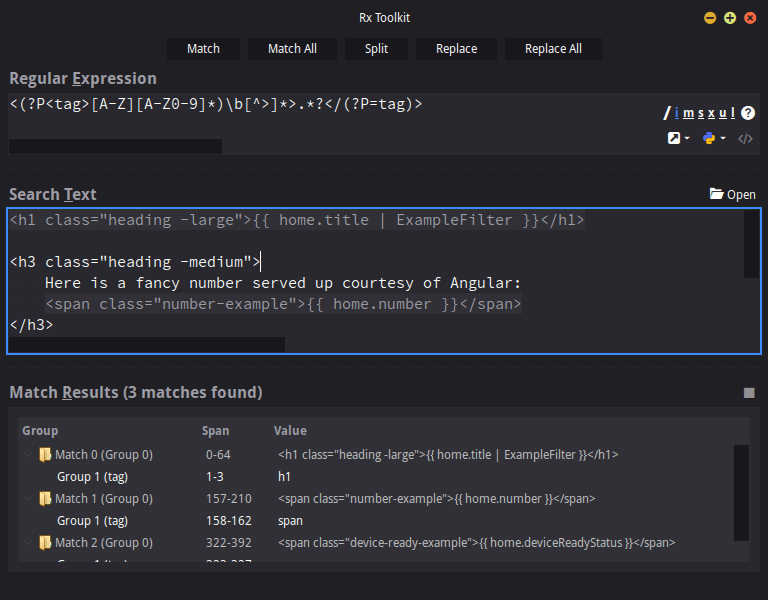
Task: Click the Match 2 folder icon
Action: (x=45, y=543)
